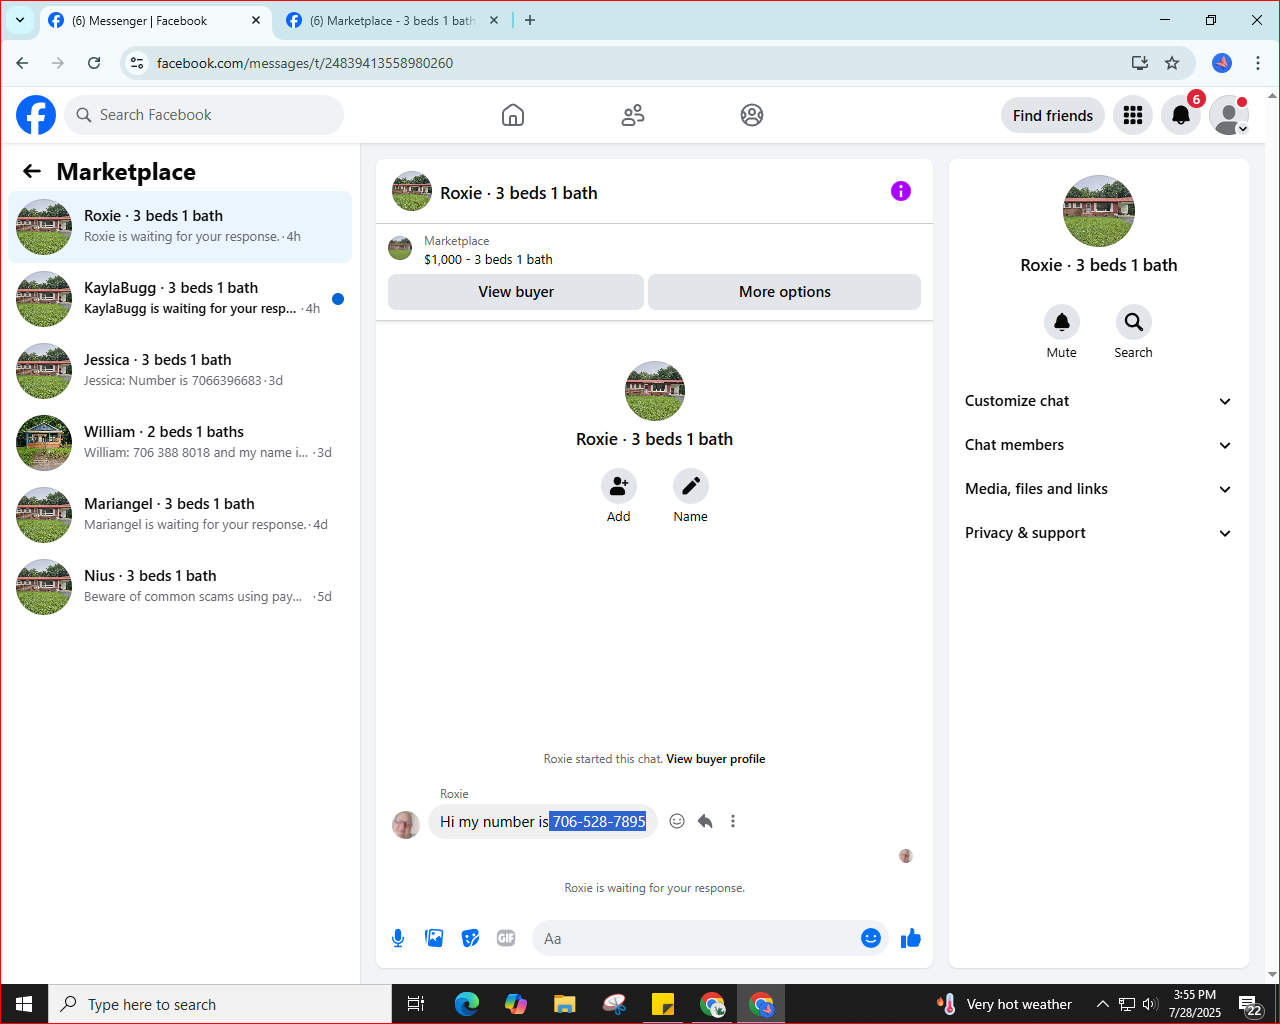Click Roxie's sender avatar beside message
Screen dimensions: 1280x1024
pos(406,825)
